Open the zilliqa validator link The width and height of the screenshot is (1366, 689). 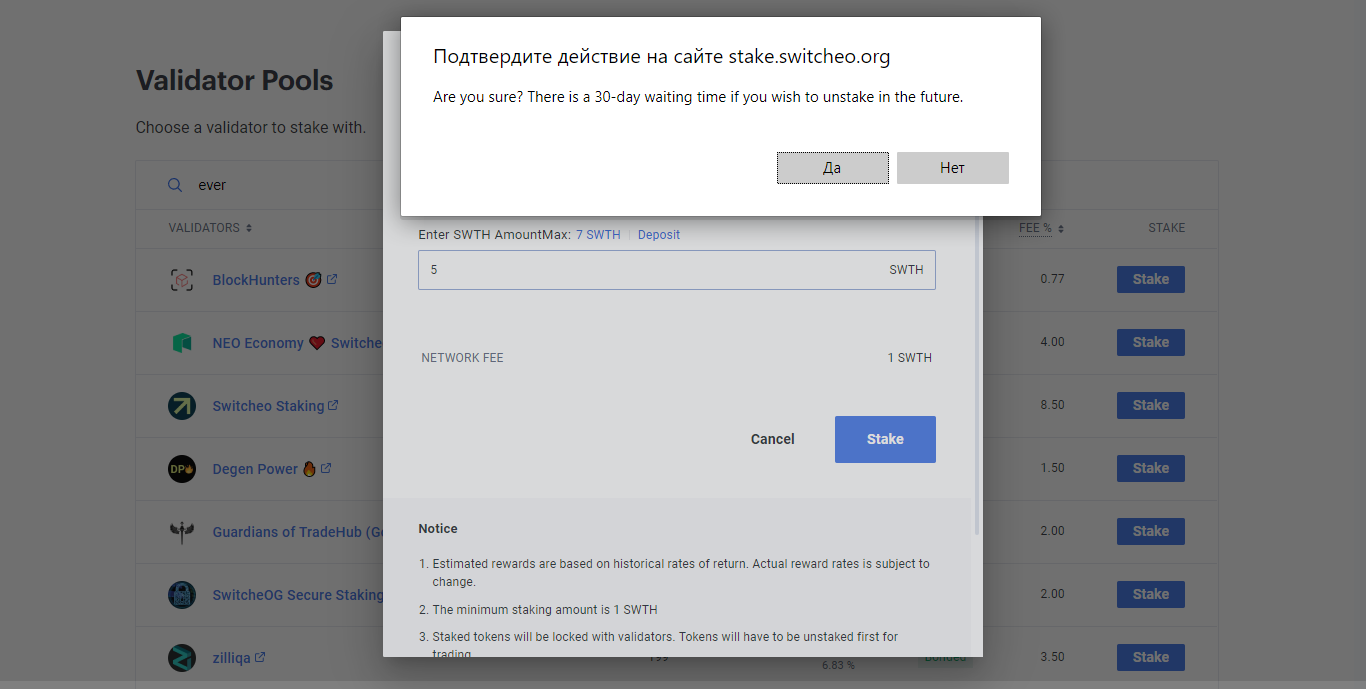232,658
